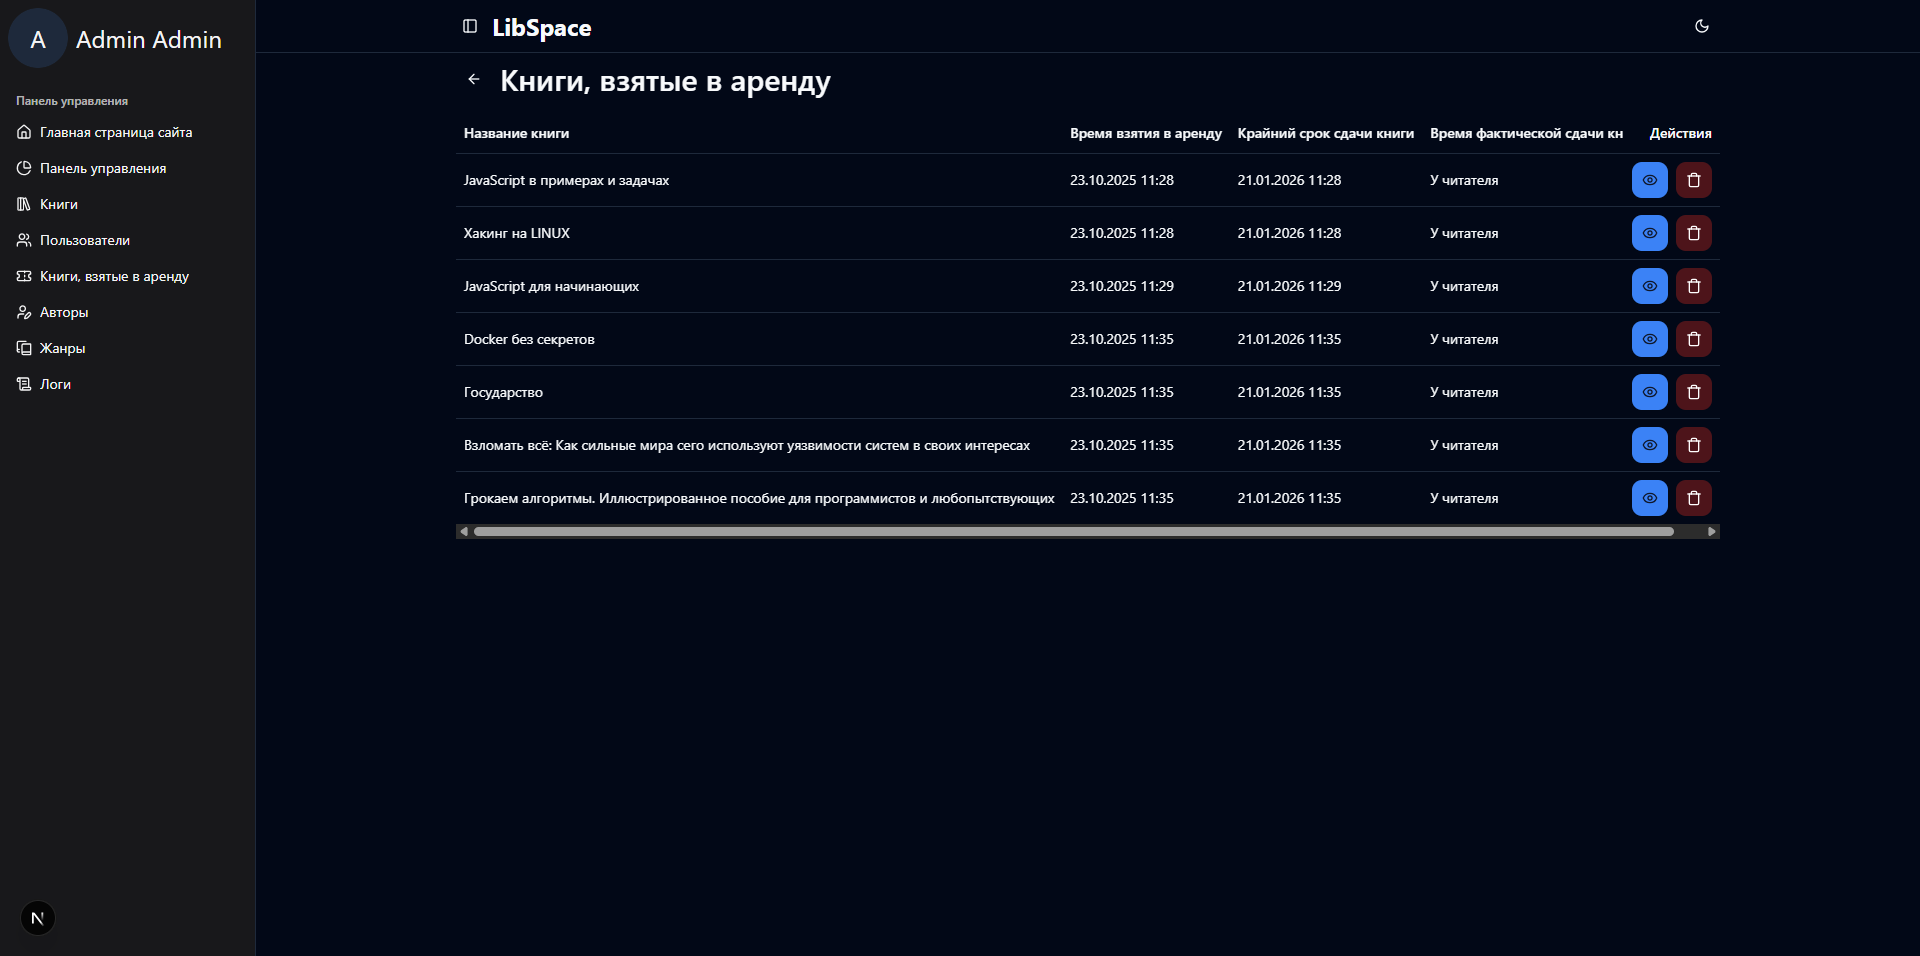
Task: Go to Панель управления menu item
Action: pyautogui.click(x=102, y=169)
